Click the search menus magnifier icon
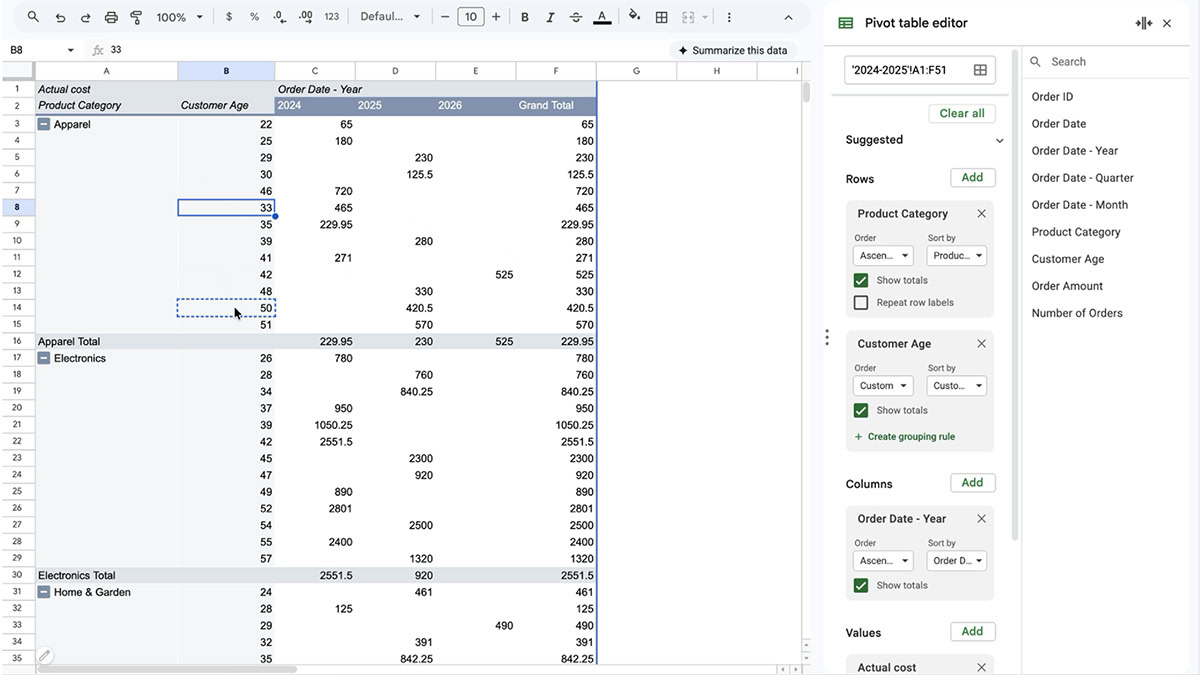 point(33,17)
